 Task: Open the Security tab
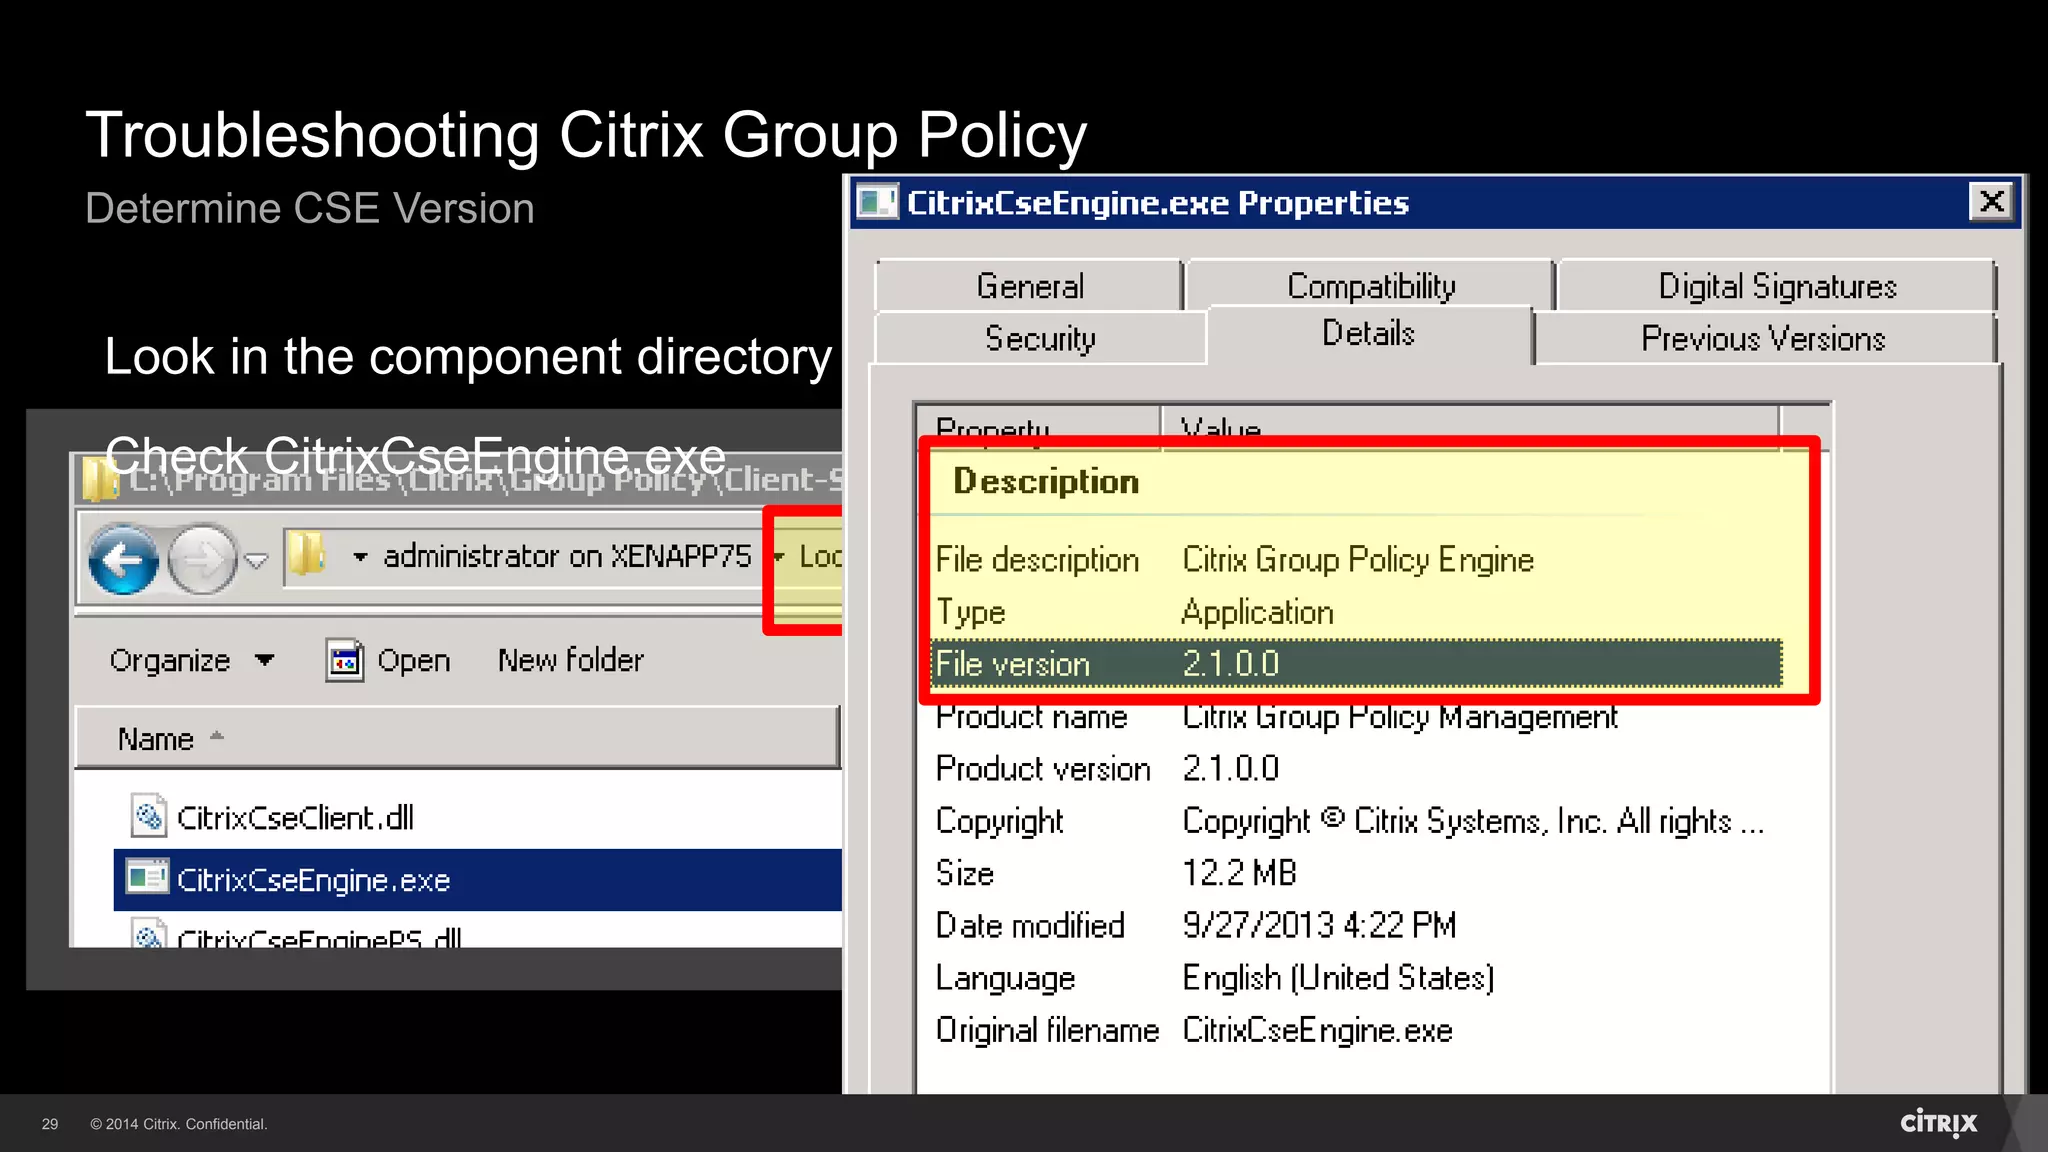(1040, 339)
